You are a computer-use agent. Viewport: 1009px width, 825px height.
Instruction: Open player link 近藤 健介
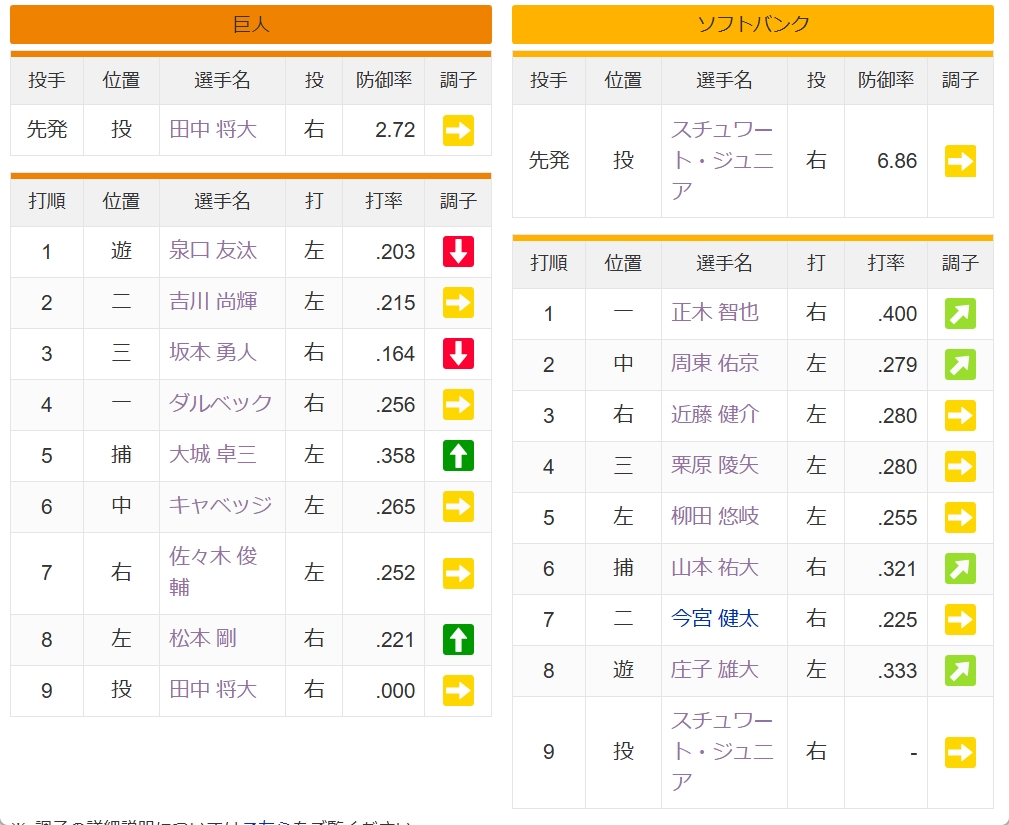pyautogui.click(x=715, y=414)
